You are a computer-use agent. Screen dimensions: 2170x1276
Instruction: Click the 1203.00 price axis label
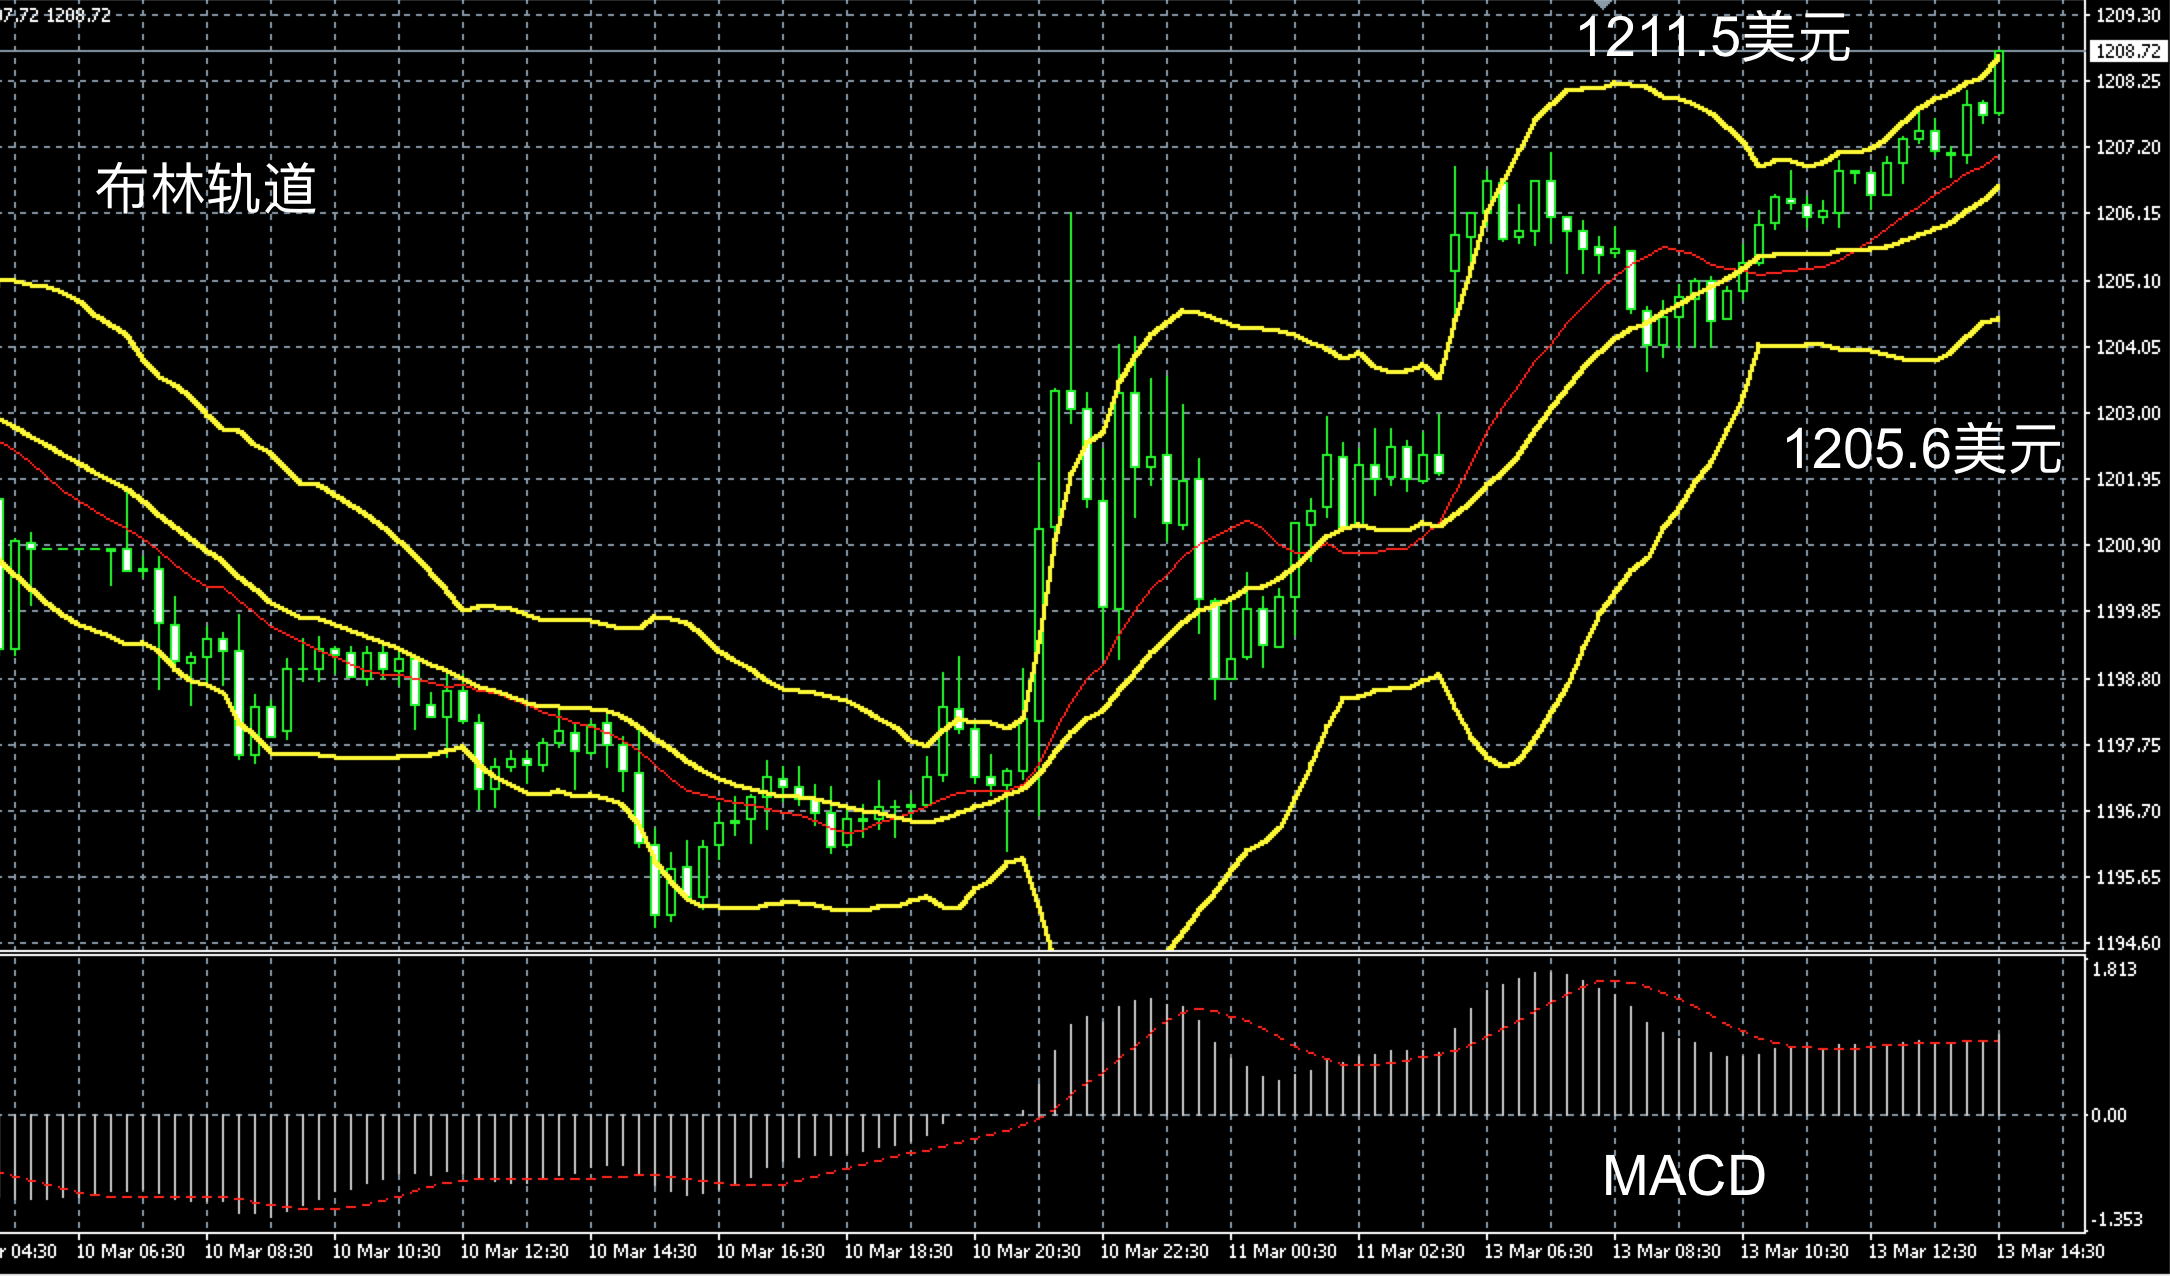tap(2128, 413)
